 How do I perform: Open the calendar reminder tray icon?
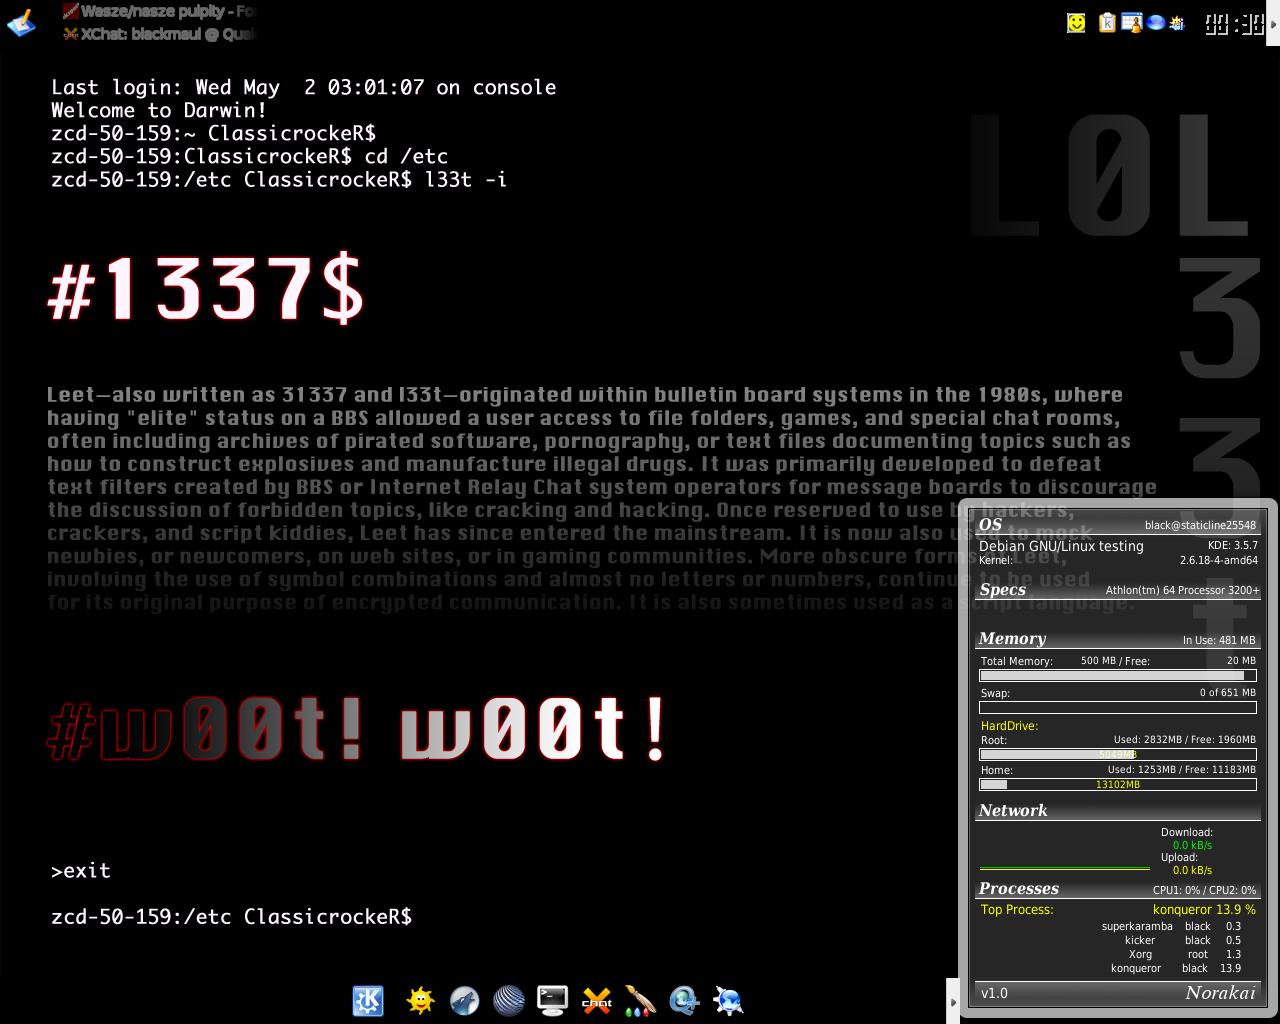[x=1132, y=22]
